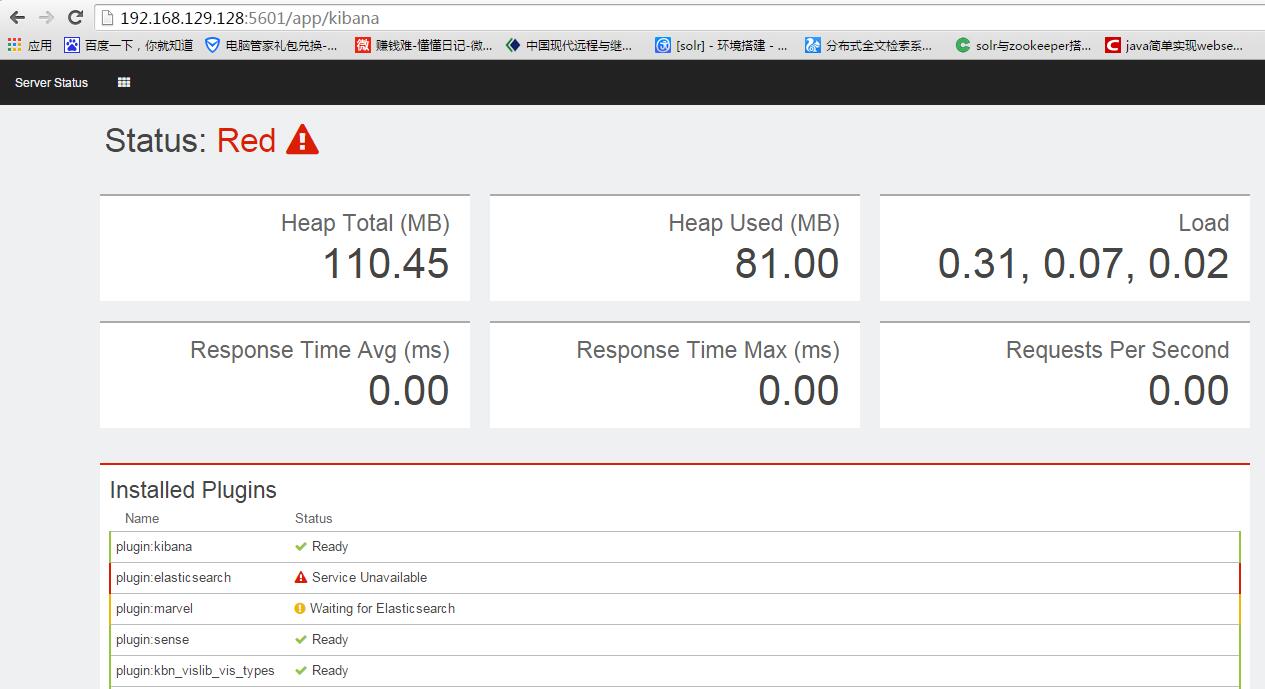This screenshot has width=1265, height=689.
Task: Open the 赚钱难-懂懂日记 bookmark
Action: [x=424, y=45]
